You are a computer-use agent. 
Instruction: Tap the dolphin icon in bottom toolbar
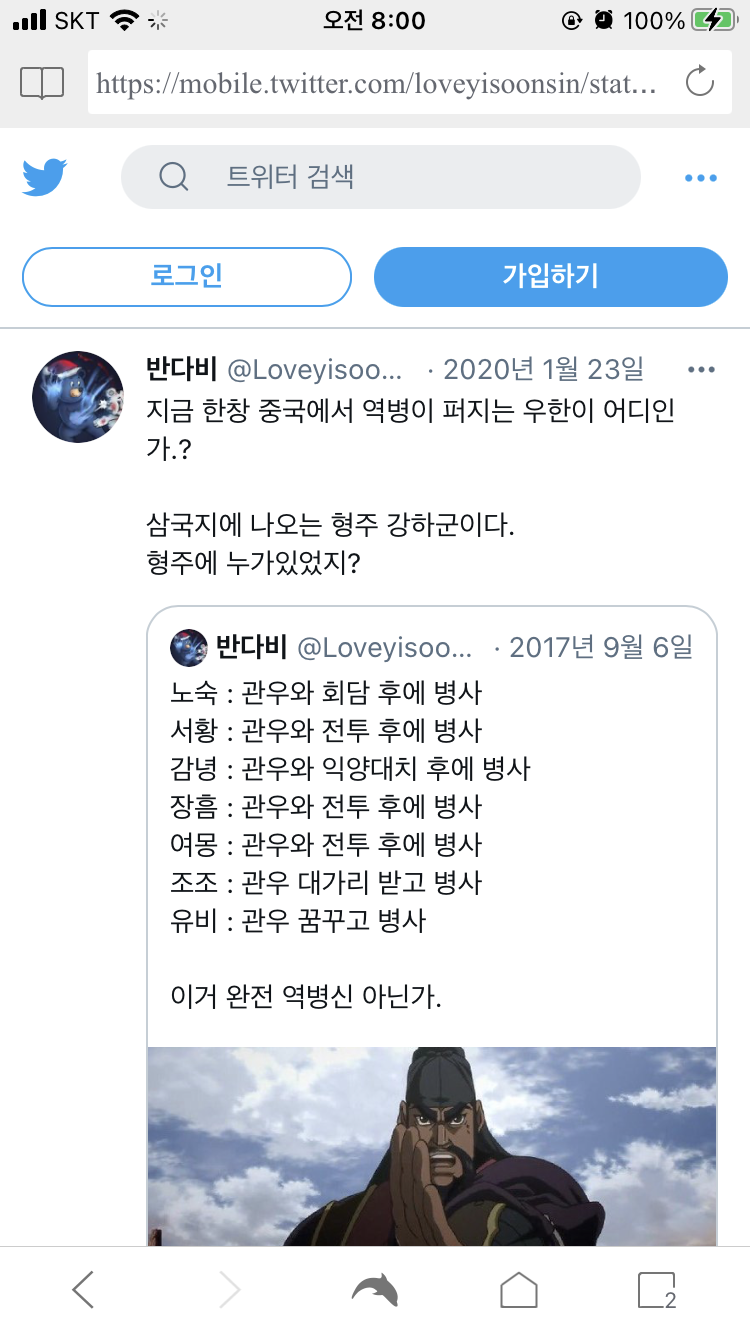click(x=375, y=1290)
